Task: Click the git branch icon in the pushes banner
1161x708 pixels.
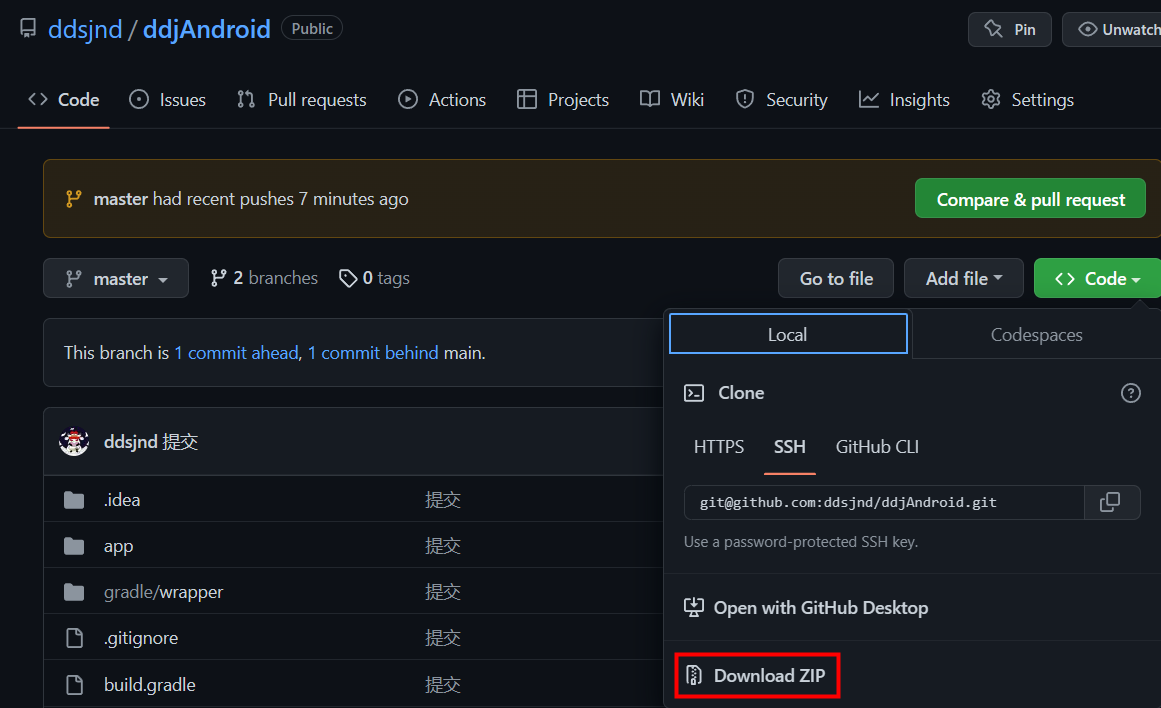Action: (x=73, y=199)
